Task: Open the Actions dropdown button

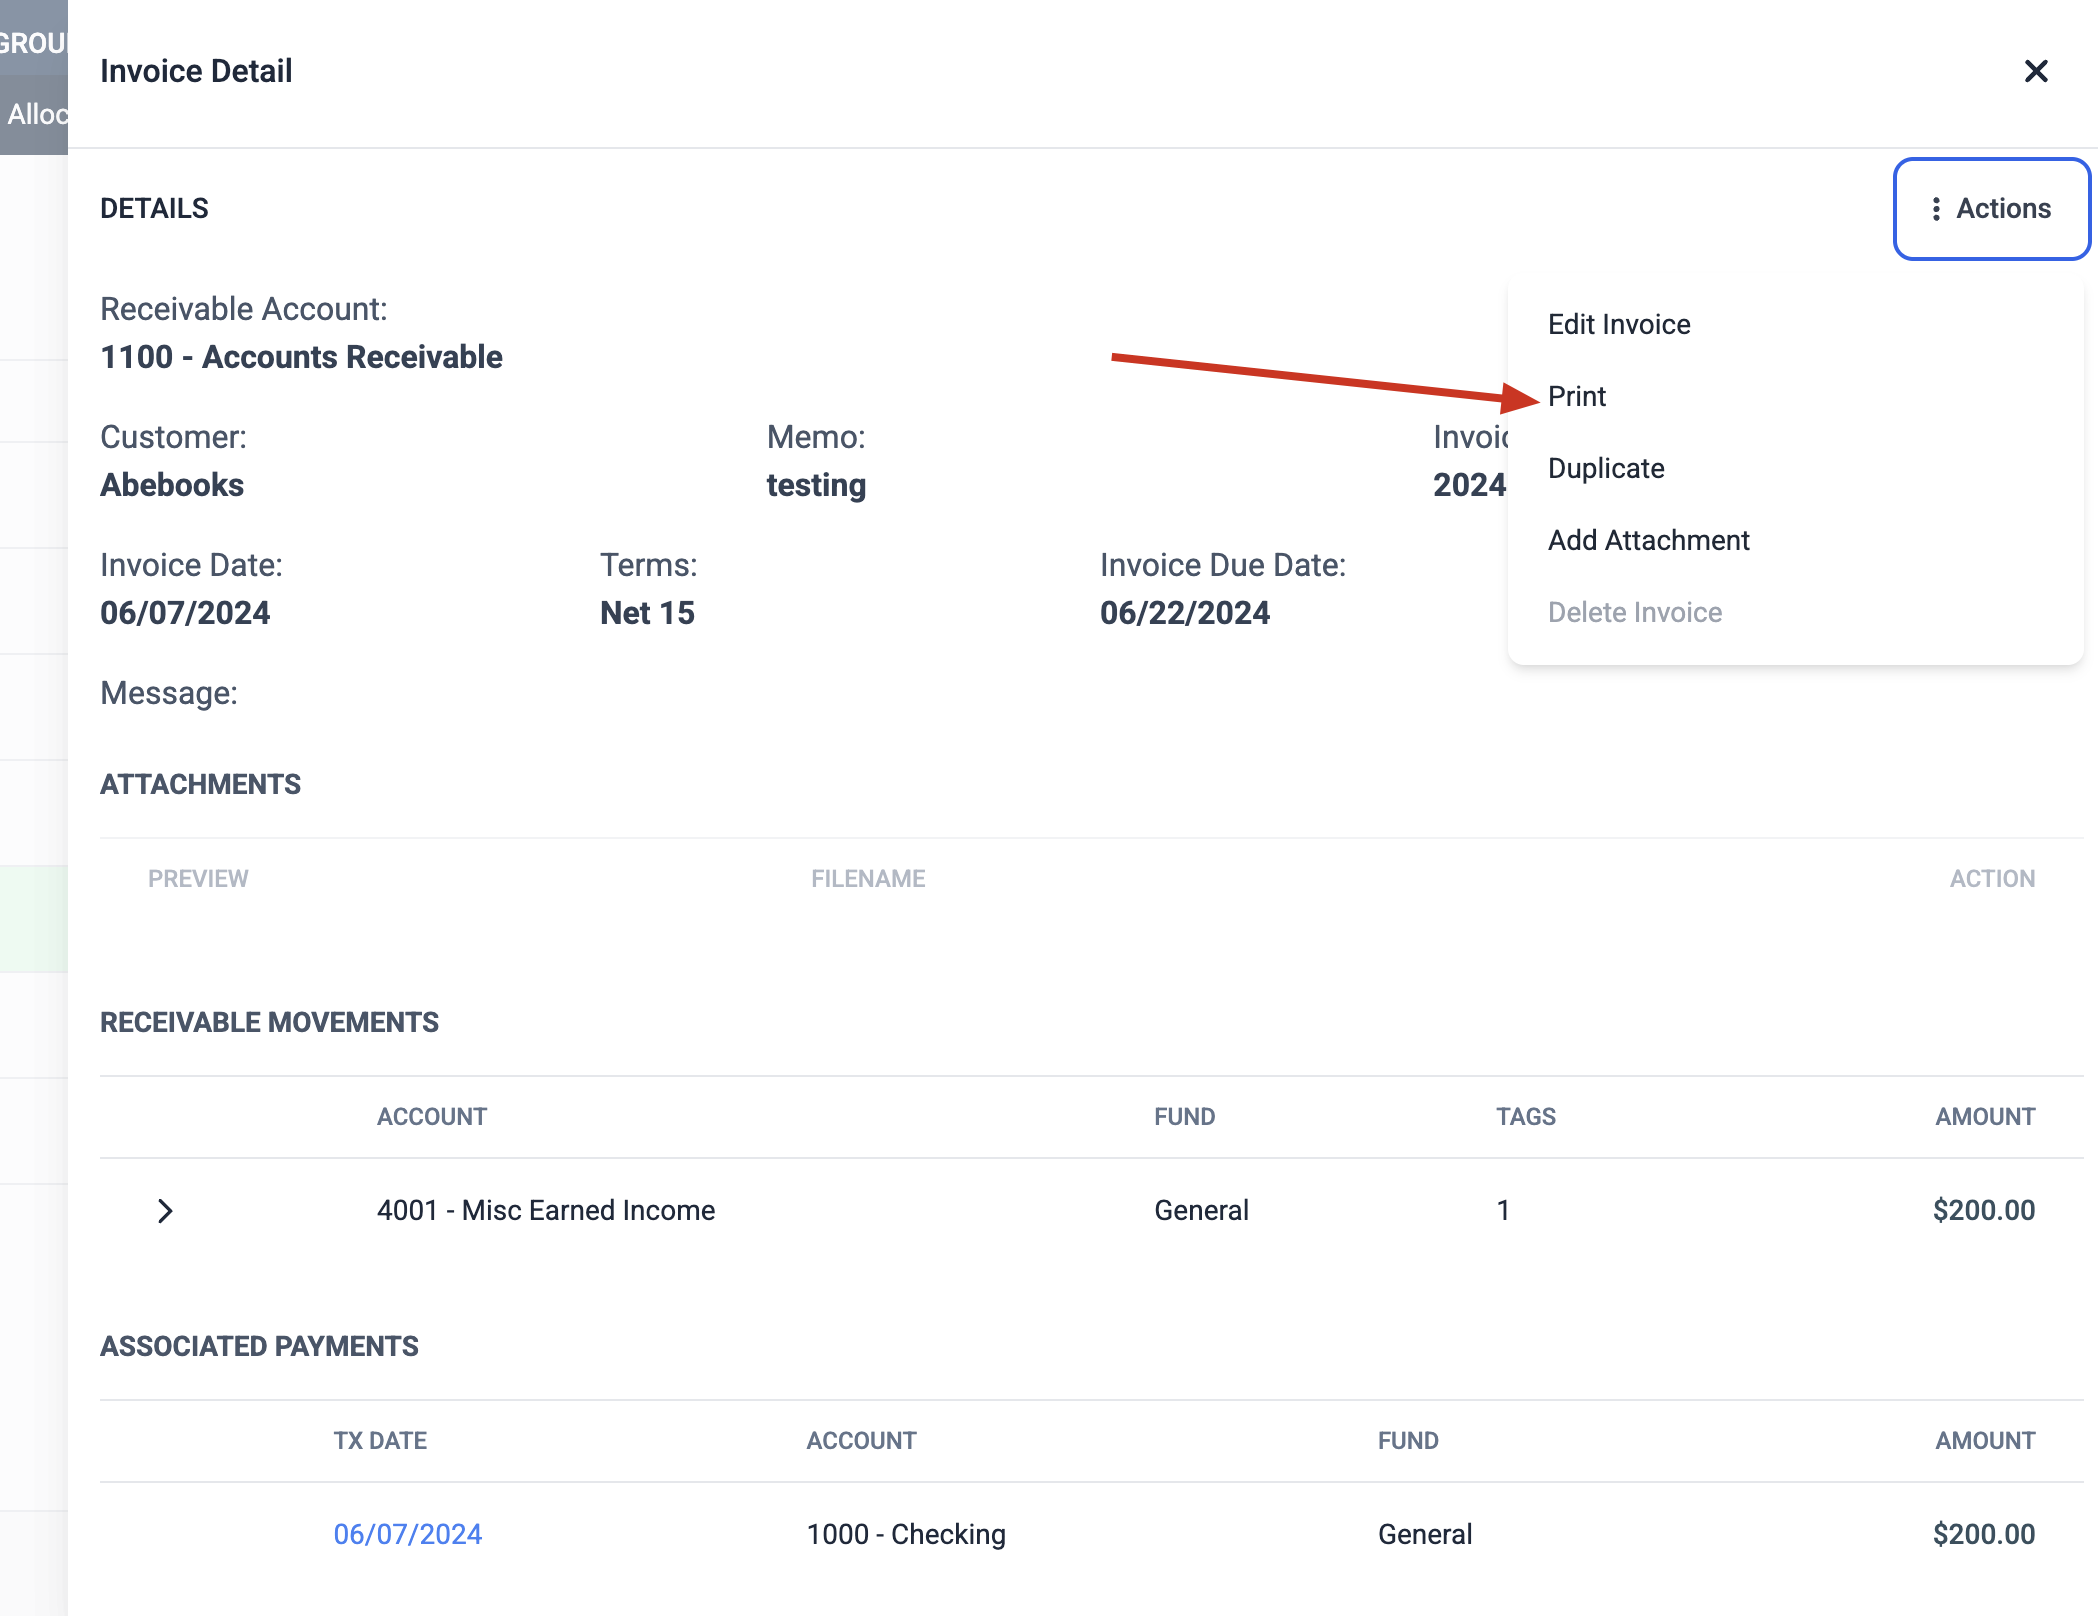Action: pos(1991,209)
